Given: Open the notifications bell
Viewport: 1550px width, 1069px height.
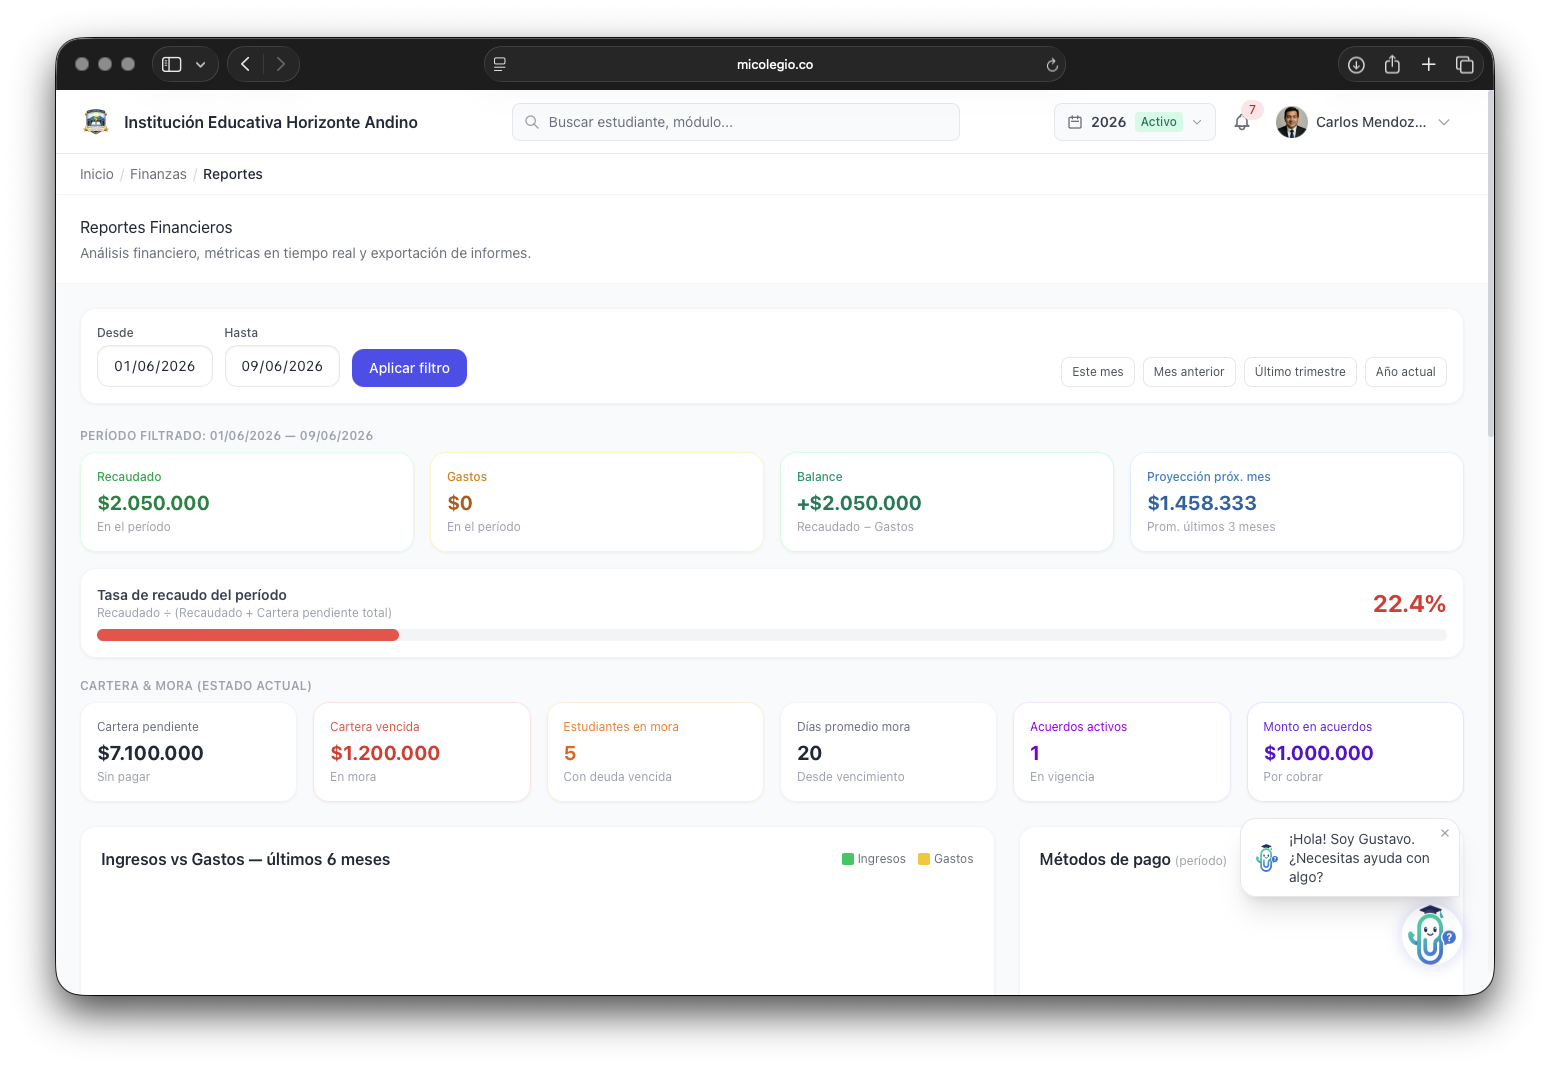Looking at the screenshot, I should click(1242, 122).
